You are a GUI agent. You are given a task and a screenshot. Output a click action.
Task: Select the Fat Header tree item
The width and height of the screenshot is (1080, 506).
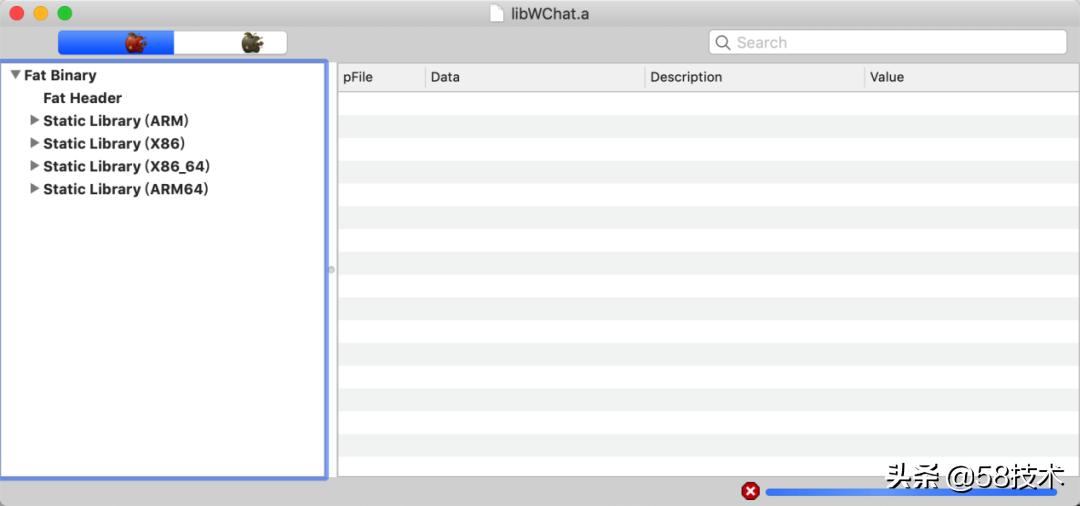[x=83, y=98]
